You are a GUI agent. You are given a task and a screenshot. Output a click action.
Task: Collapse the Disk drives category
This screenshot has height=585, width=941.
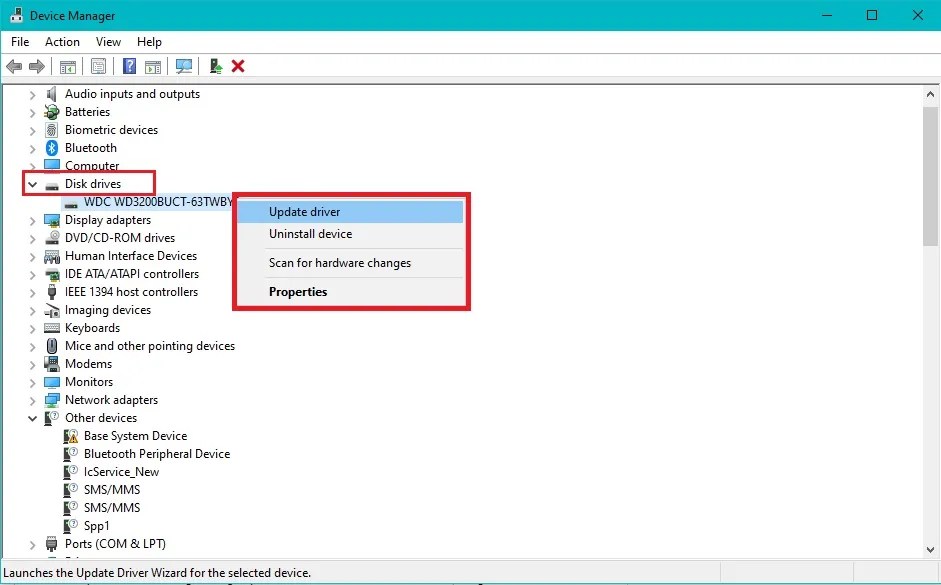pos(33,183)
